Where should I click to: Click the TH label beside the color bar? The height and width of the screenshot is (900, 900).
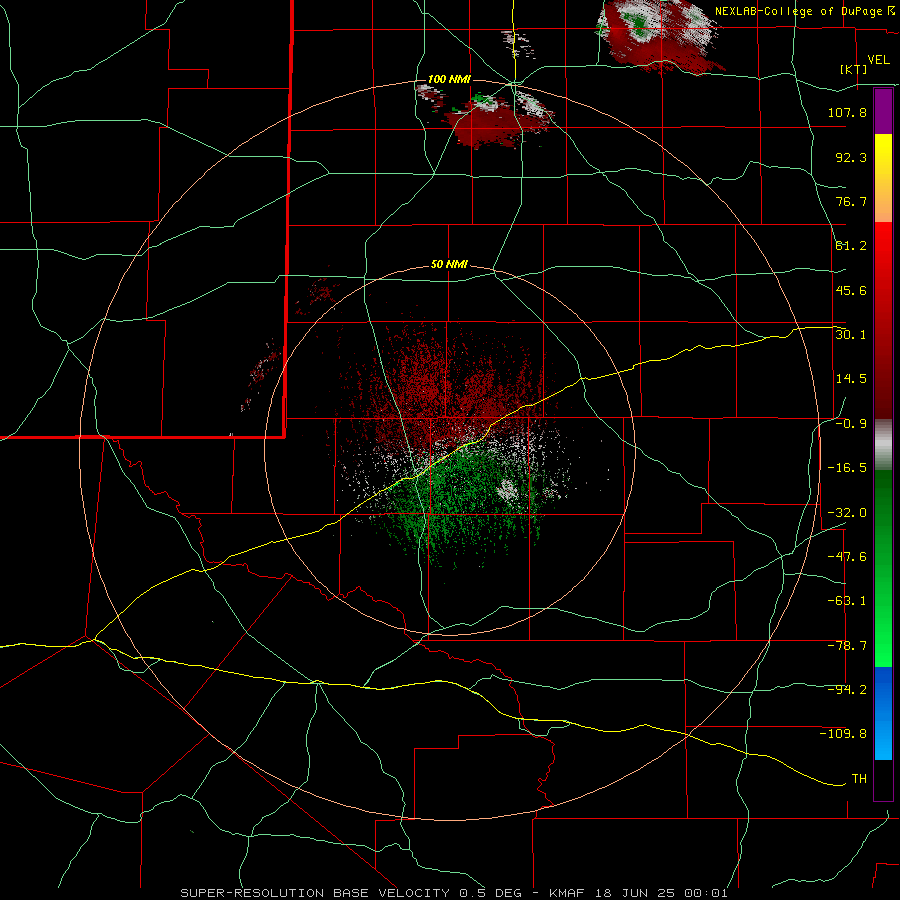859,778
